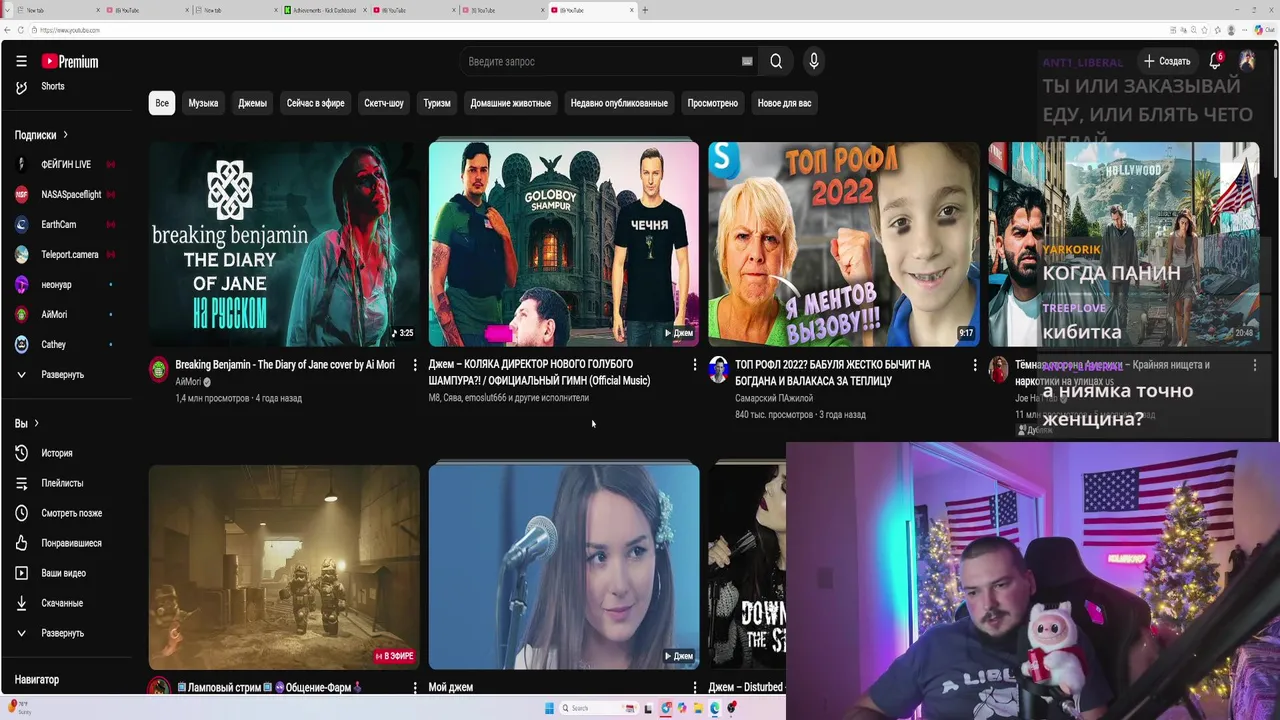Select the Скетч-шоу filter chip

click(x=384, y=103)
